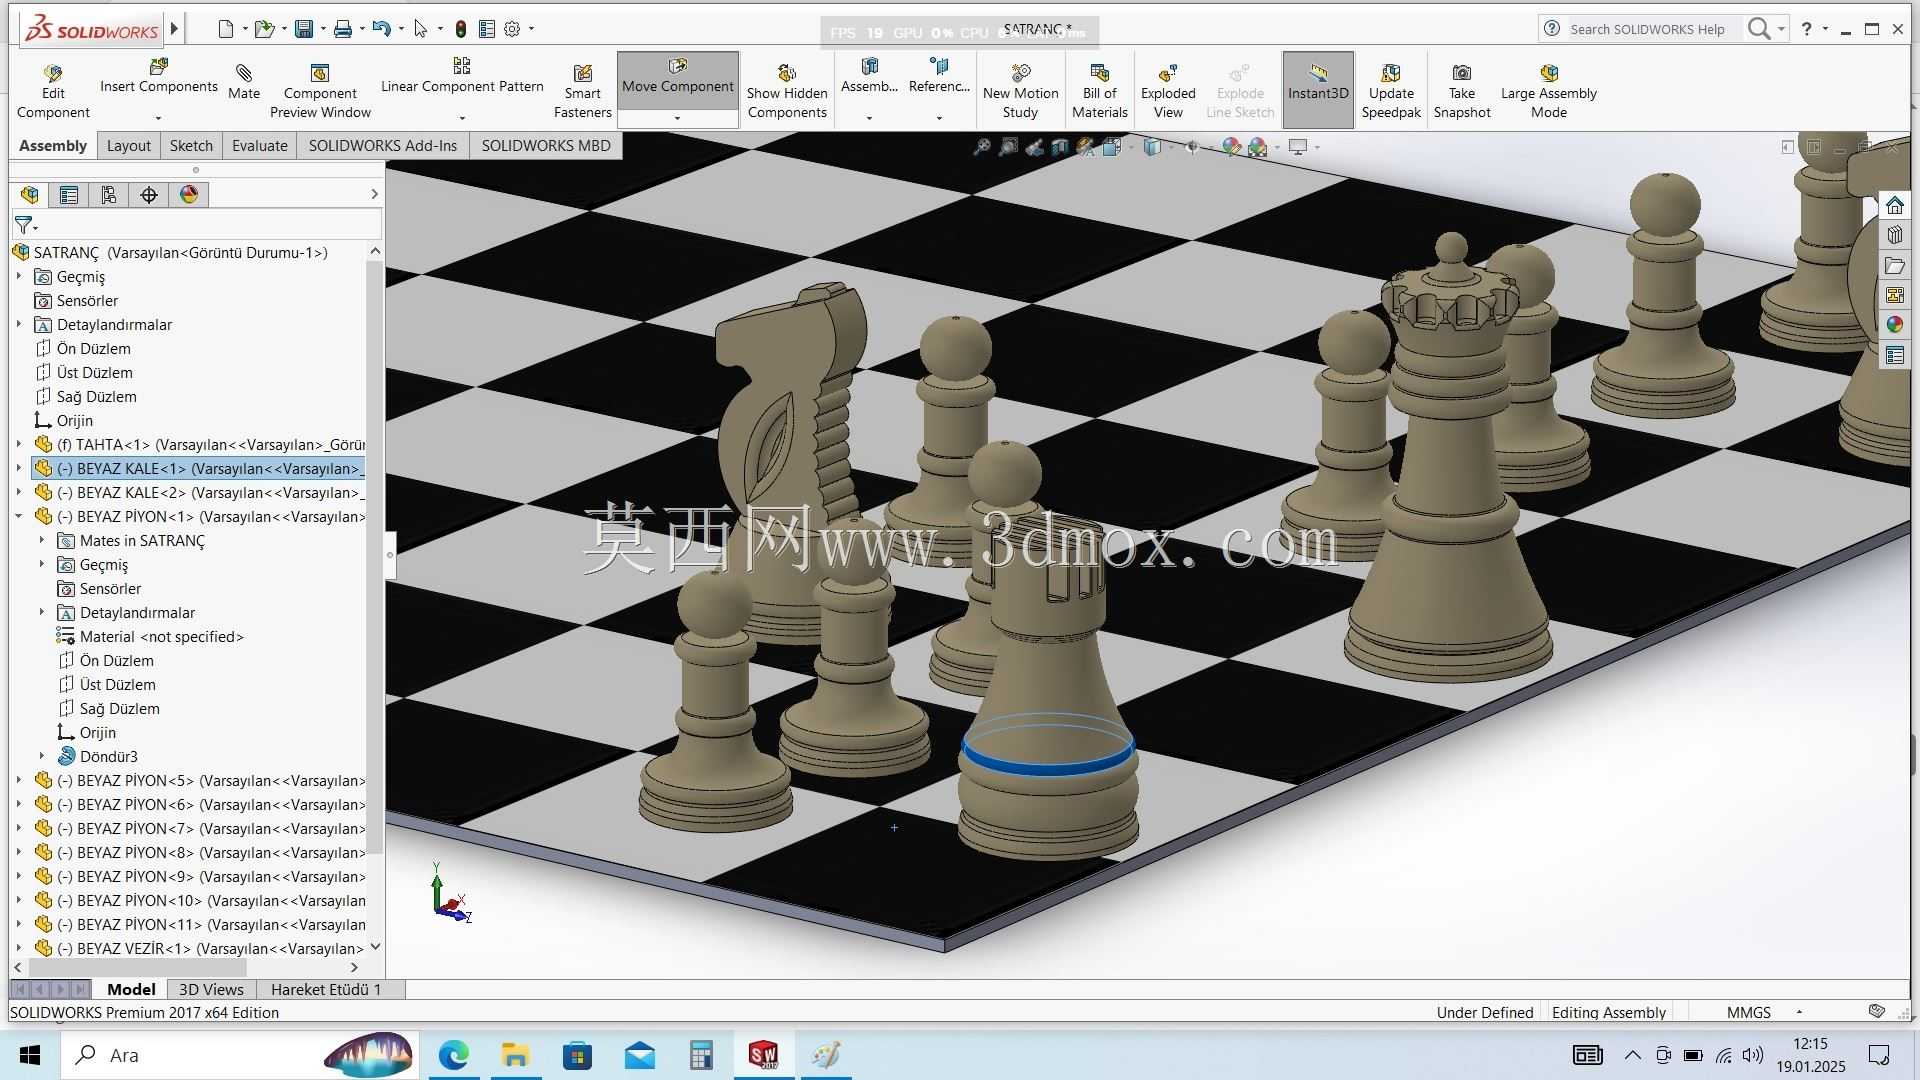Click the Rebuild traffic light icon
The image size is (1920, 1080).
460,29
